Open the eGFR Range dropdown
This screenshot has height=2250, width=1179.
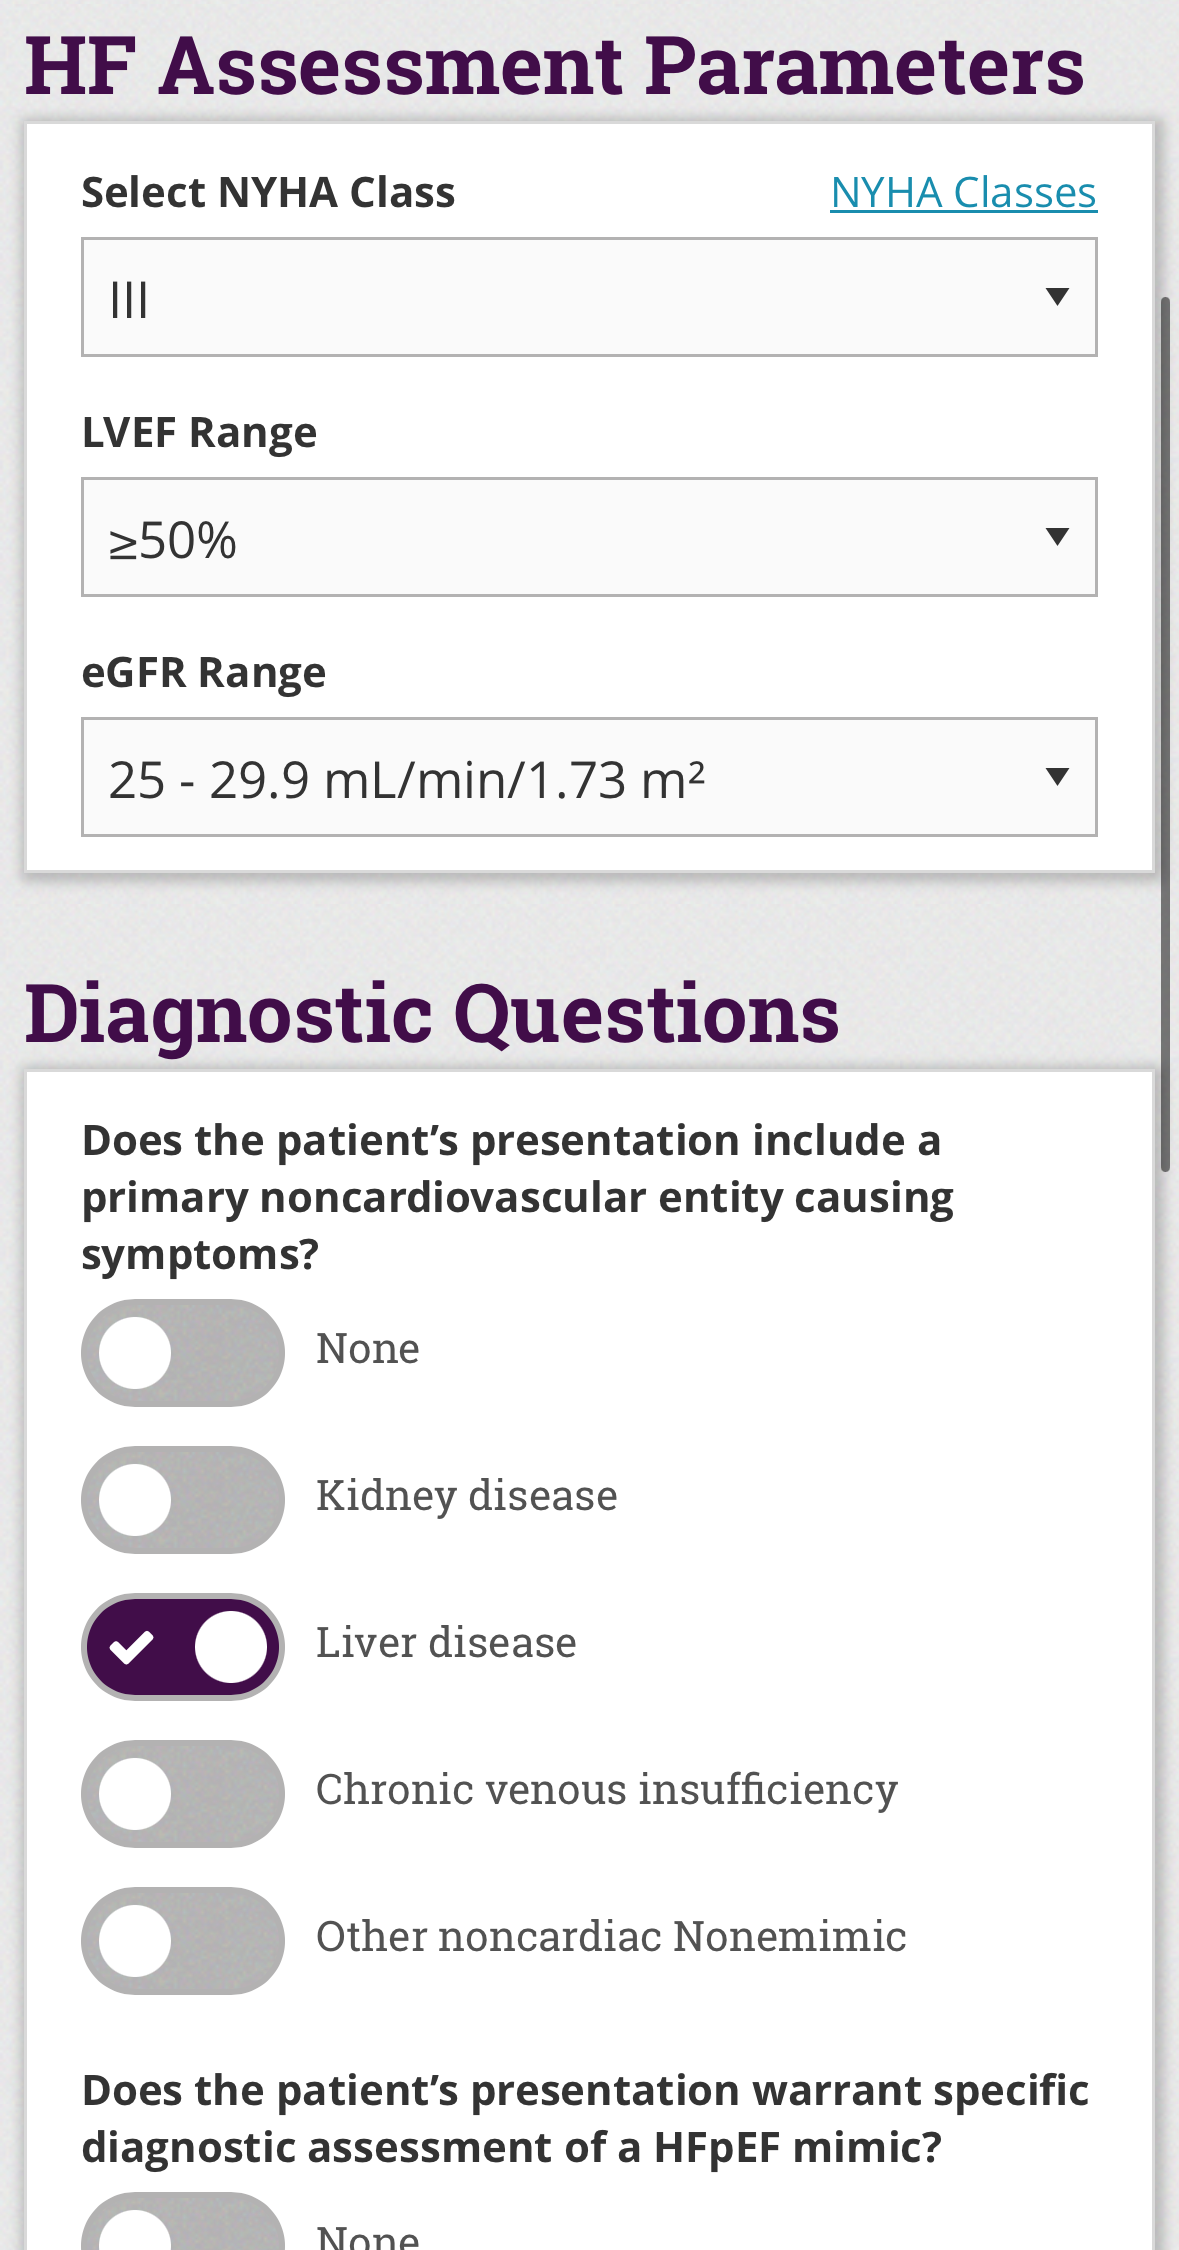coord(560,777)
